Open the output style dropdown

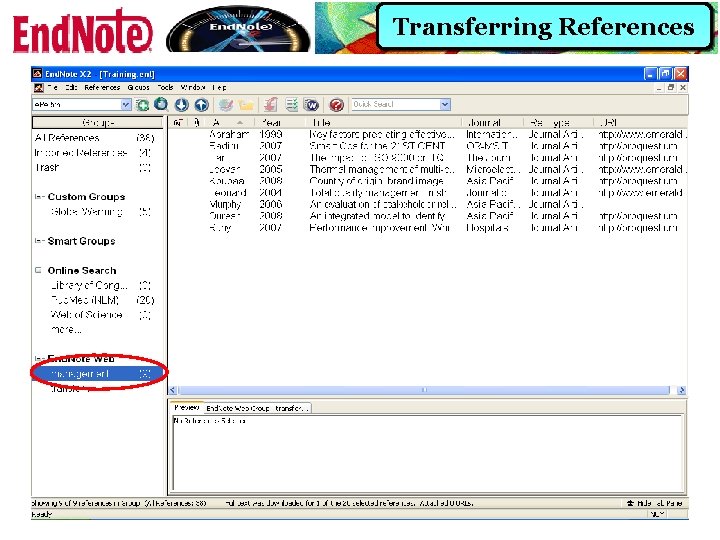[x=125, y=105]
